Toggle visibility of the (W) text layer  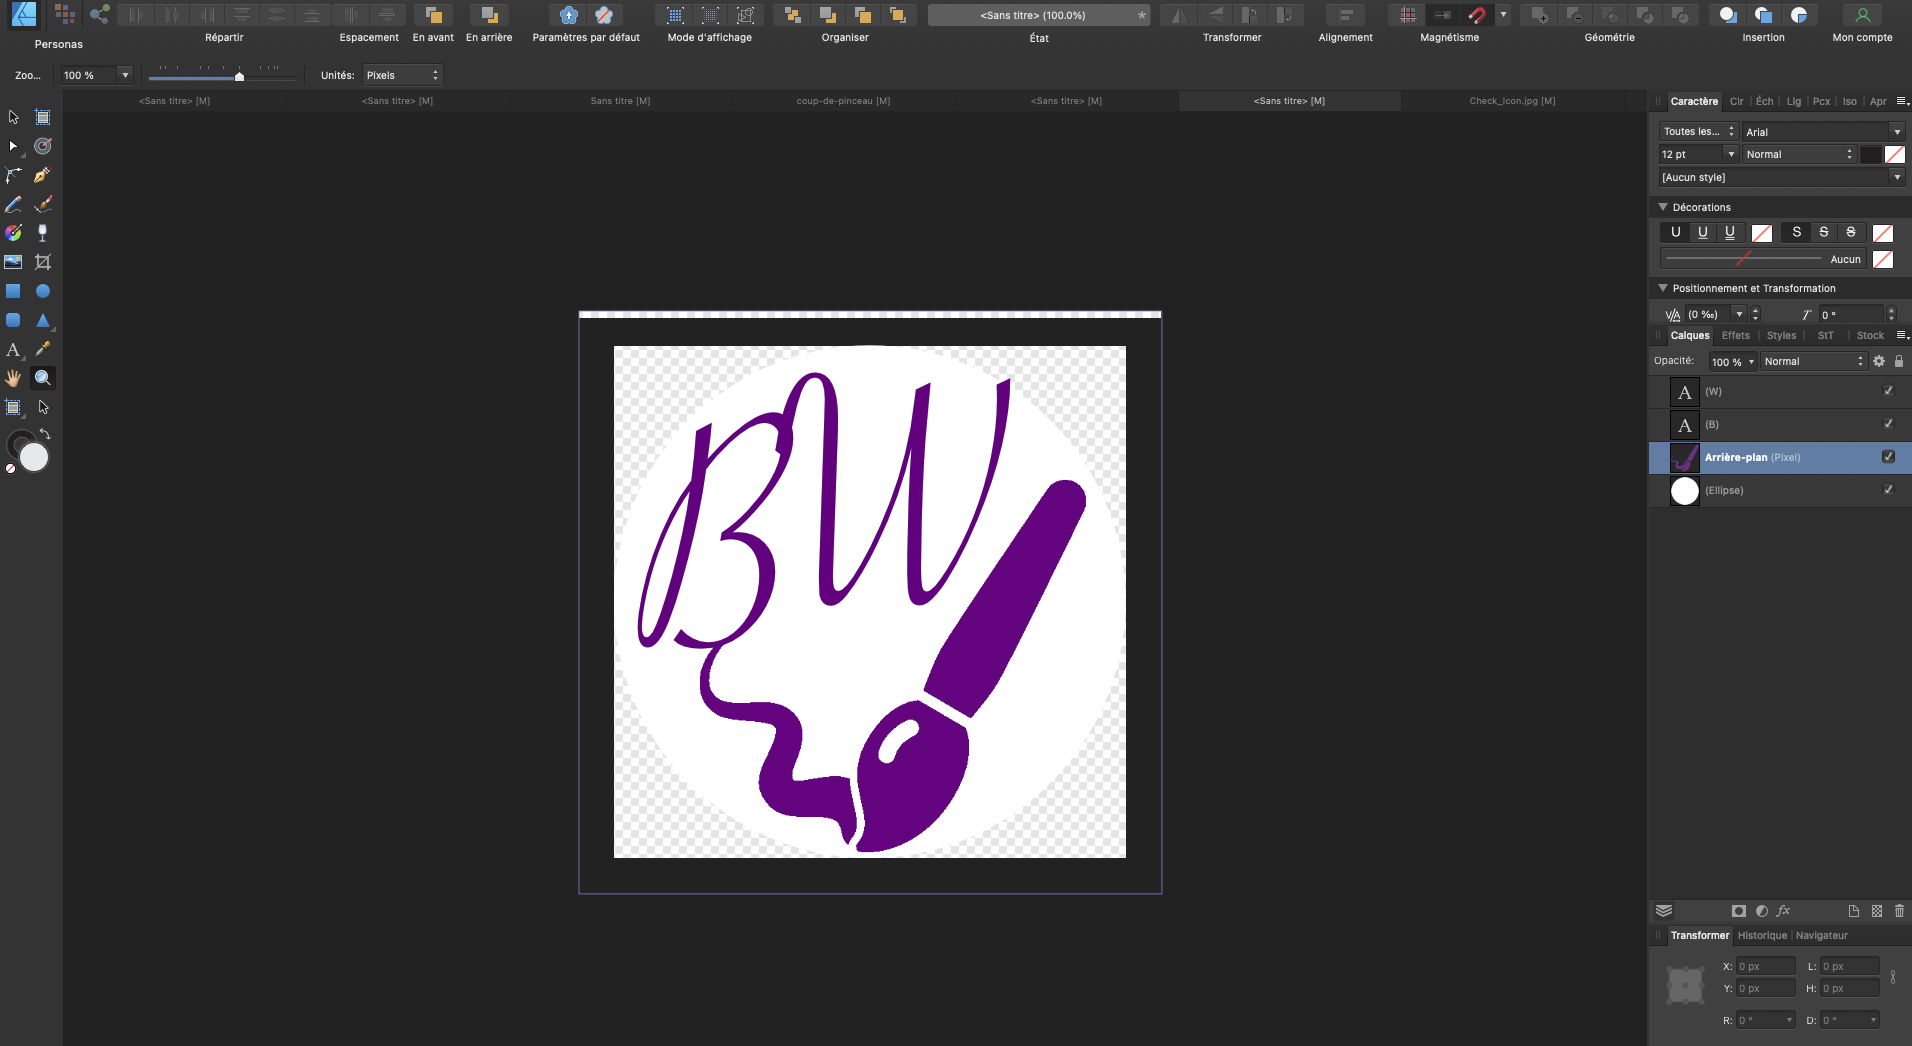1888,391
